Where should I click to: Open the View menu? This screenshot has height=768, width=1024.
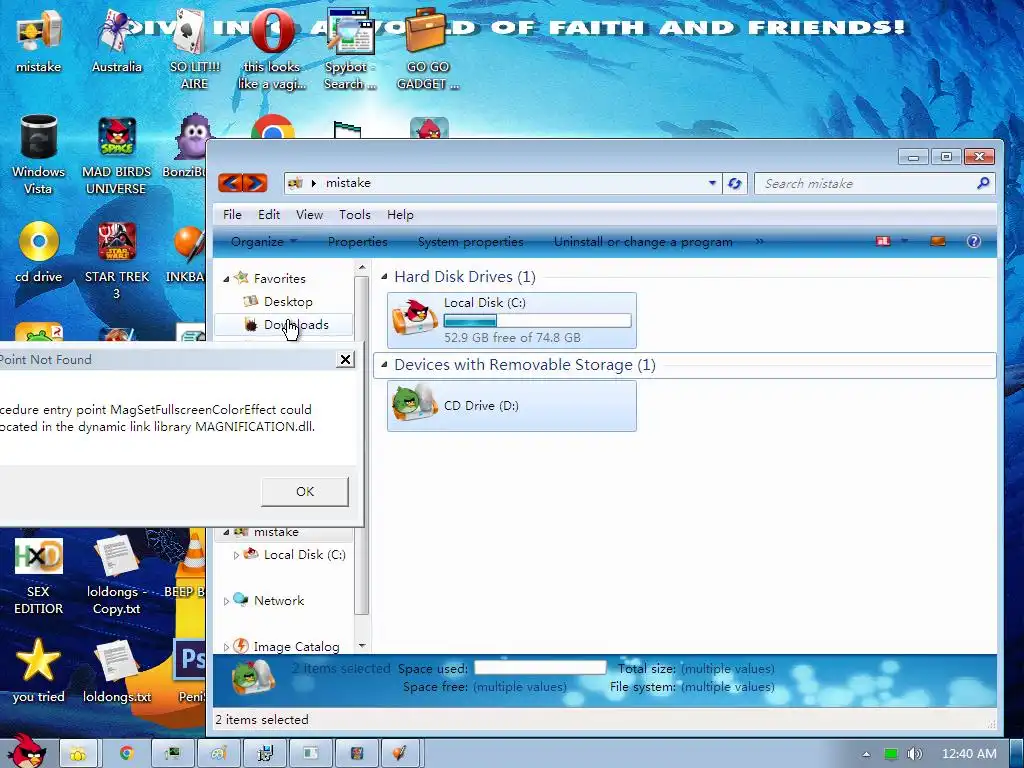tap(309, 215)
